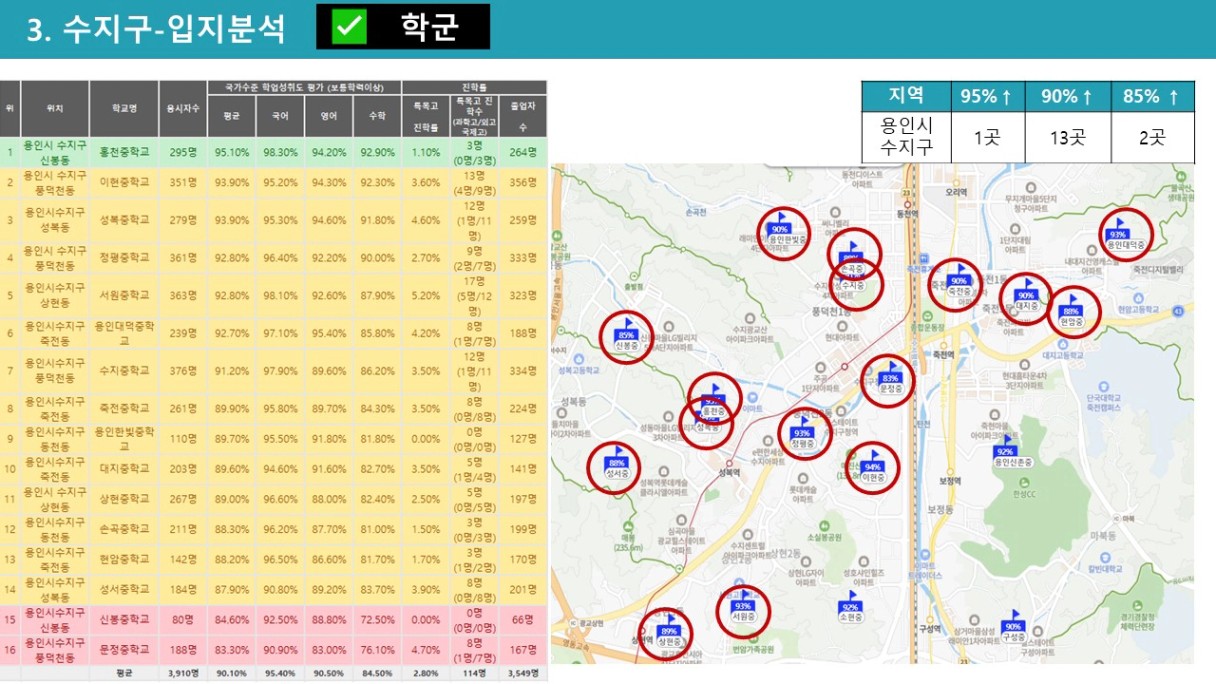This screenshot has height=684, width=1216.
Task: Select the 보정역 station label on the map
Action: point(949,480)
